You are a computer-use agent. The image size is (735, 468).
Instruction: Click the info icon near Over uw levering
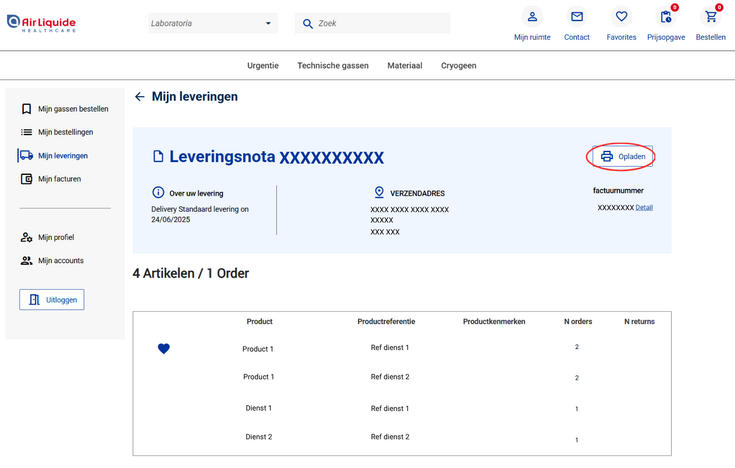tap(158, 192)
